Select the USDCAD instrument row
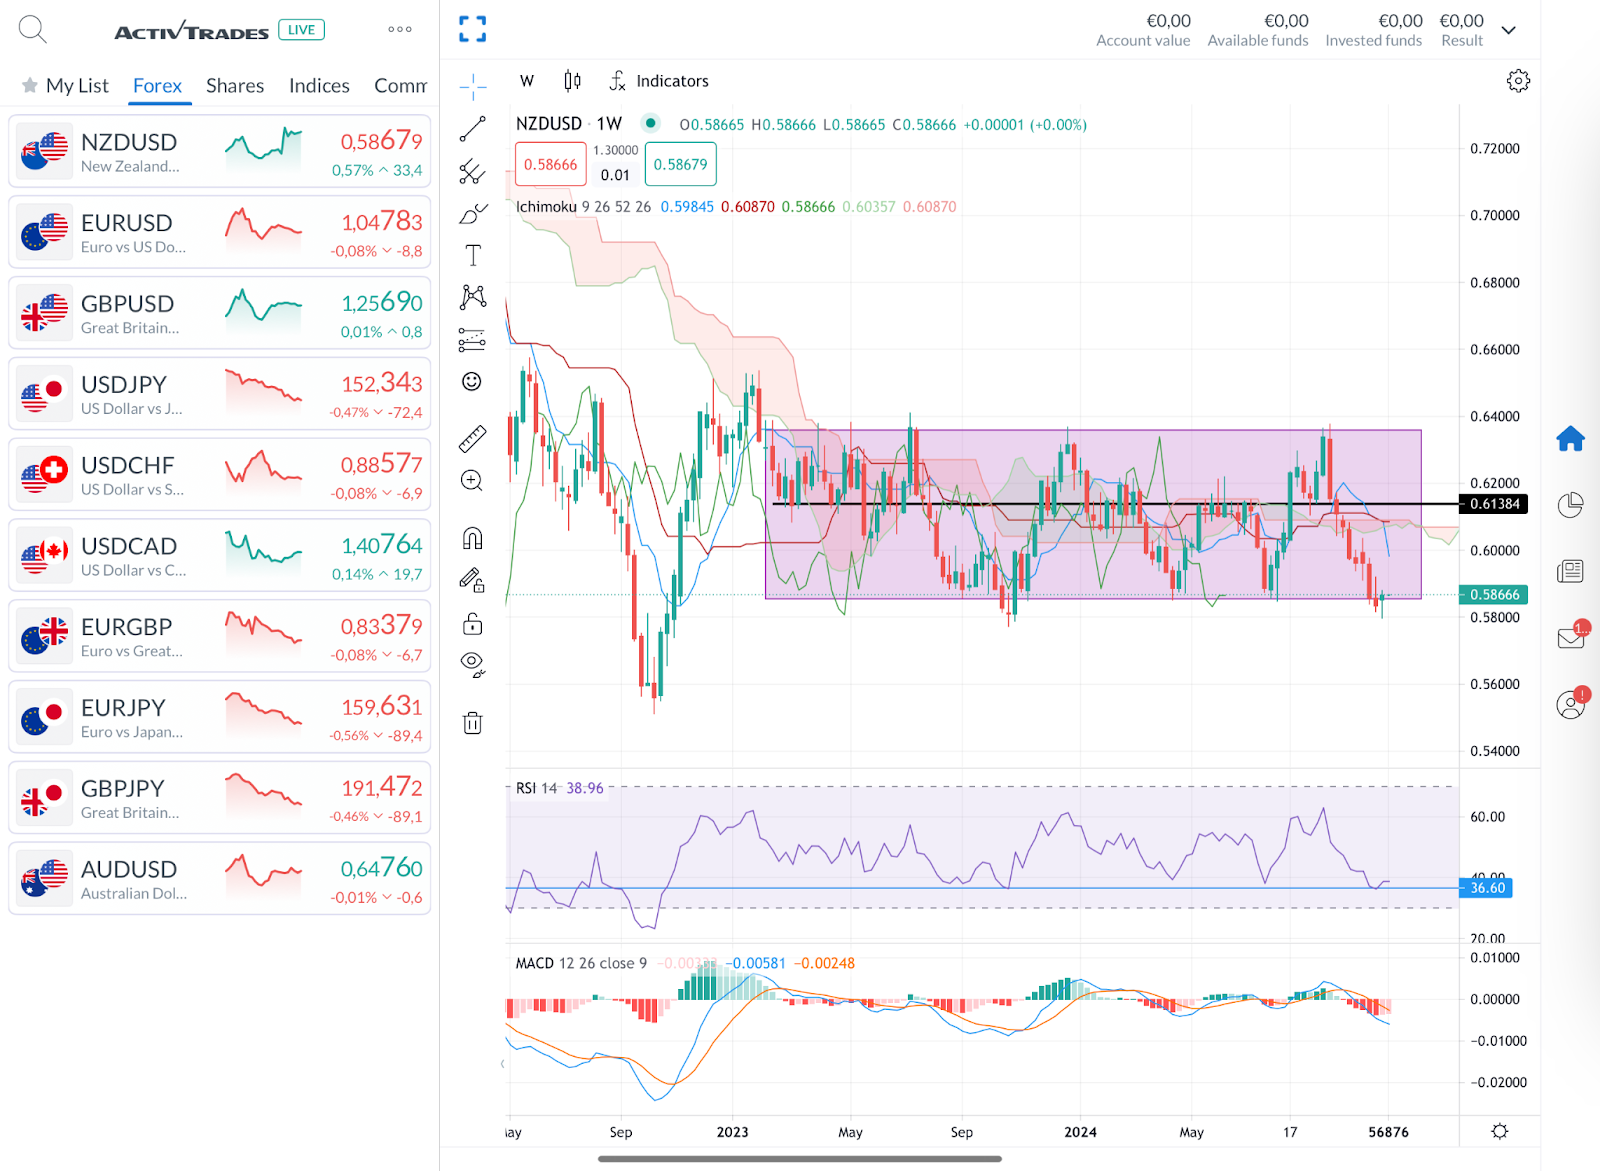Viewport: 1600px width, 1171px height. click(x=220, y=556)
